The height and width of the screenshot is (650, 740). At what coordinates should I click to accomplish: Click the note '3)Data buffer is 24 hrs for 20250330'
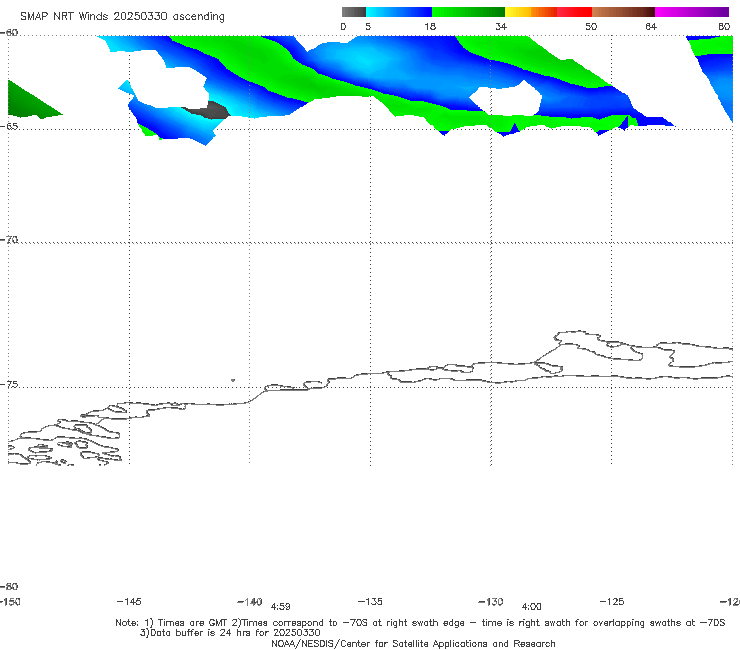click(x=230, y=633)
